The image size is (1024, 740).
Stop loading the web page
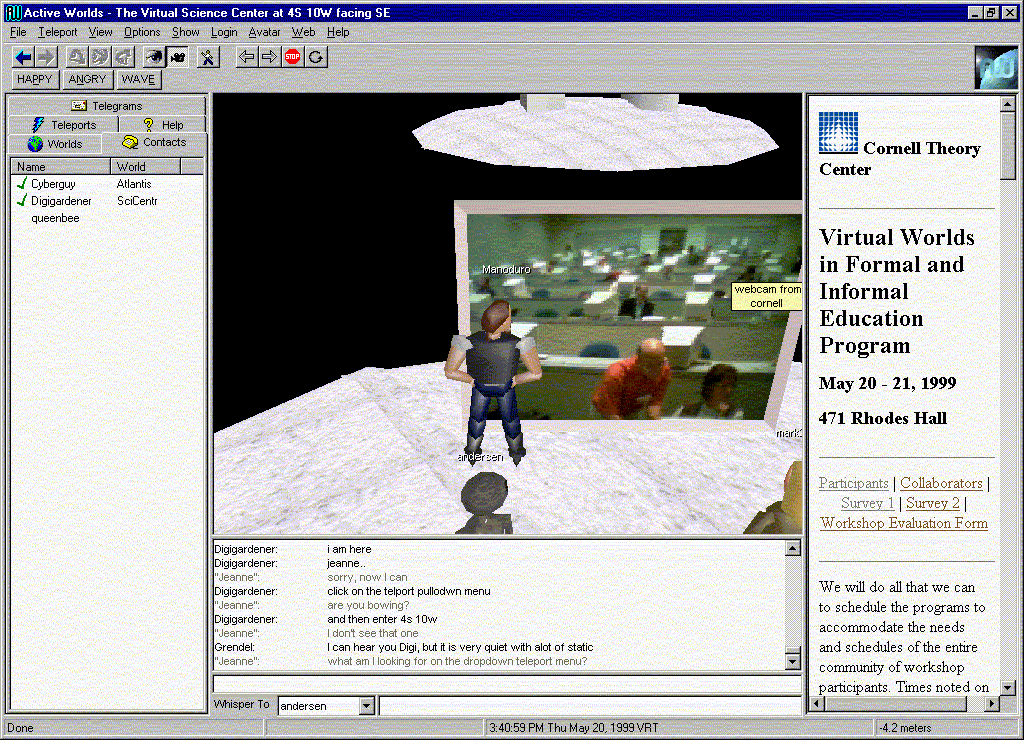tap(293, 57)
